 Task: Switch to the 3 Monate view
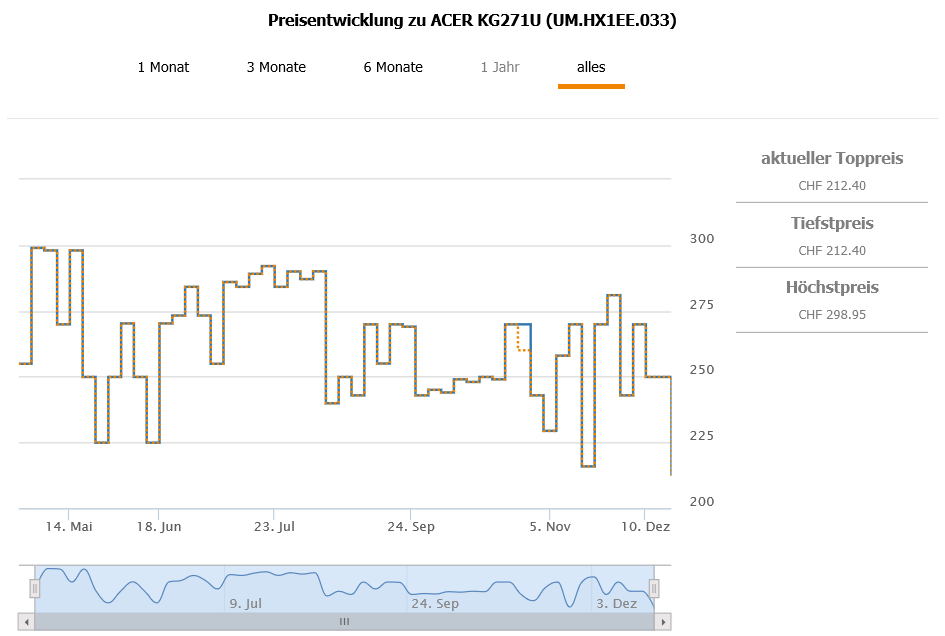click(276, 68)
